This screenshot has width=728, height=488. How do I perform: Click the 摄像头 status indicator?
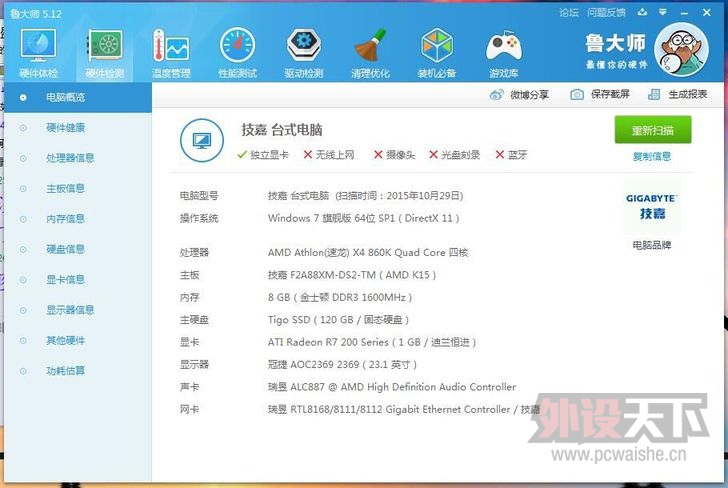393,155
